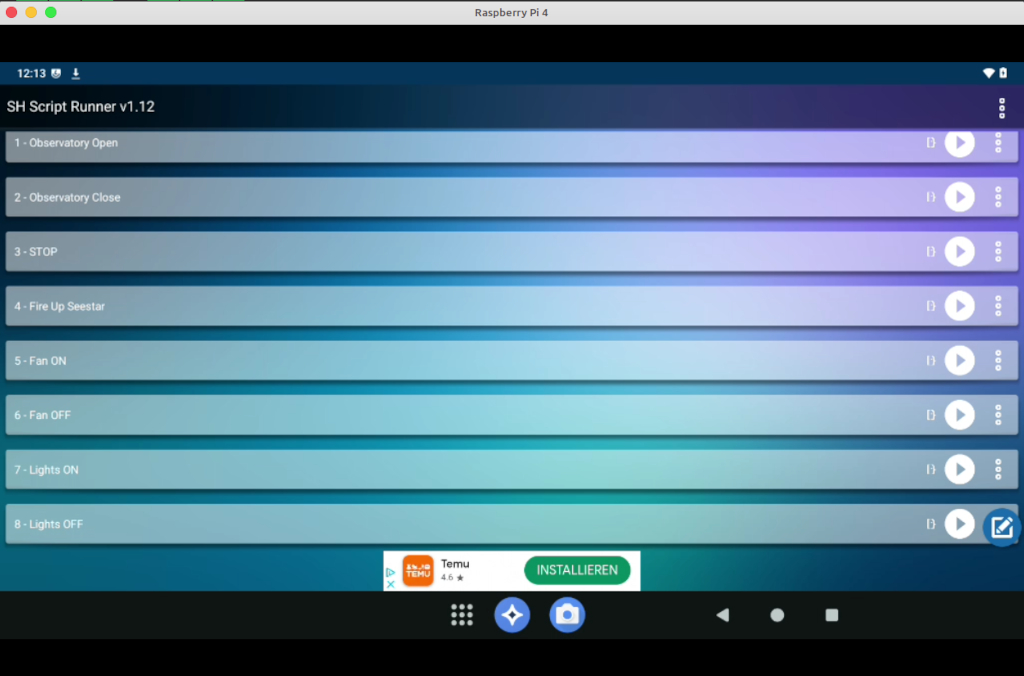The width and height of the screenshot is (1024, 676).
Task: View code braces icon for Fan ON
Action: pyautogui.click(x=931, y=360)
